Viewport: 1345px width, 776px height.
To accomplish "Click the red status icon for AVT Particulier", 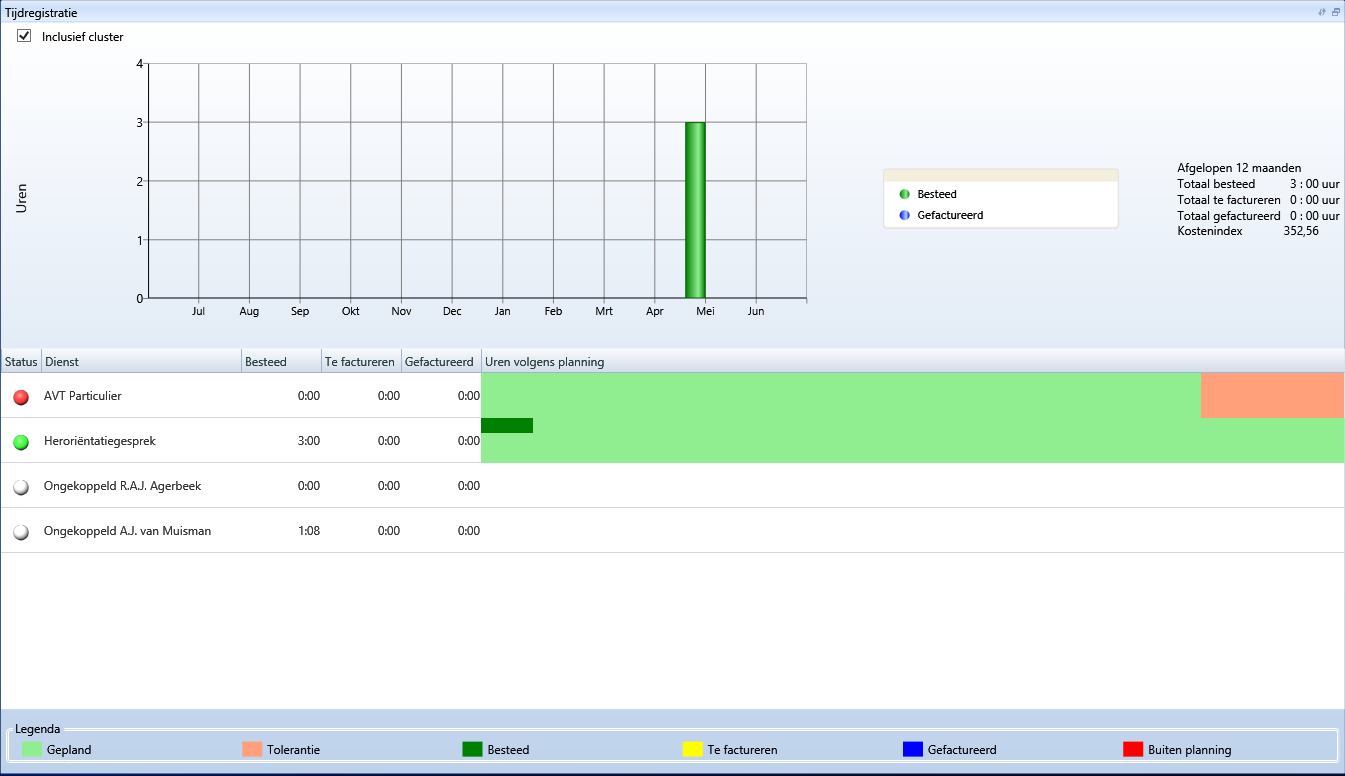I will pyautogui.click(x=21, y=397).
